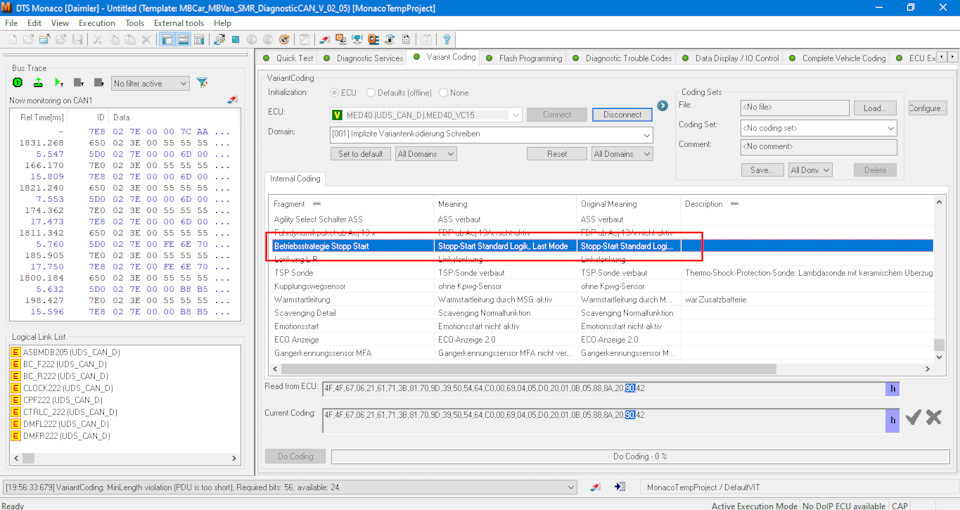Click the ASBMDB205 logical link icon
This screenshot has width=960, height=510.
click(x=16, y=352)
